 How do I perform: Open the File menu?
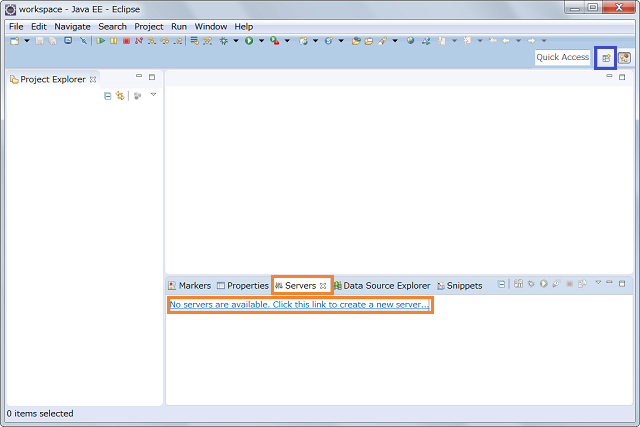click(16, 27)
